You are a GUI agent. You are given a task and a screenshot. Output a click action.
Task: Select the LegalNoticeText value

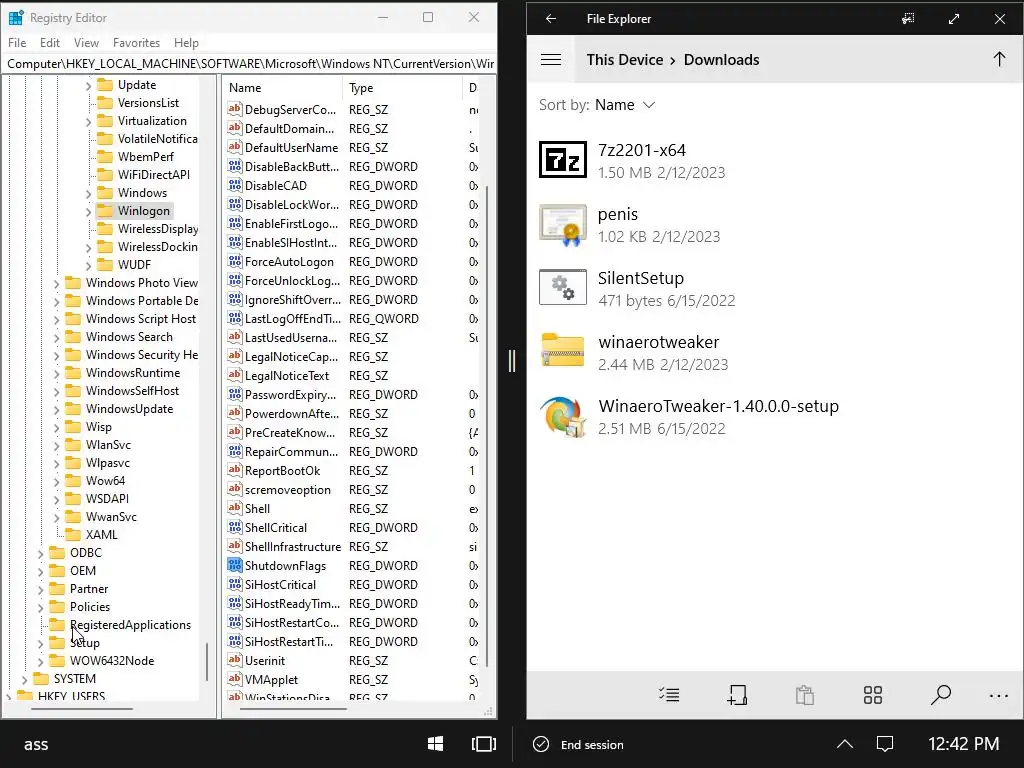tap(287, 376)
